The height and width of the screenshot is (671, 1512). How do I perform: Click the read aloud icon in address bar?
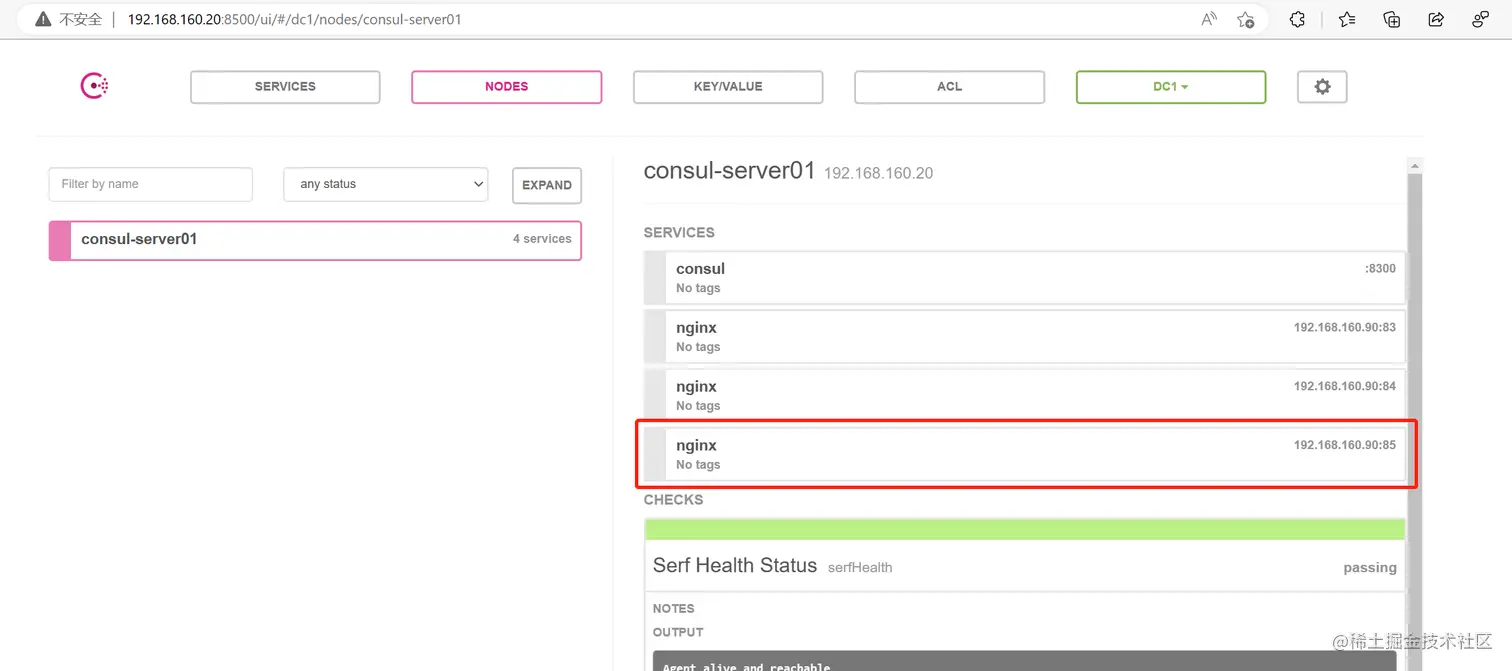[1209, 19]
